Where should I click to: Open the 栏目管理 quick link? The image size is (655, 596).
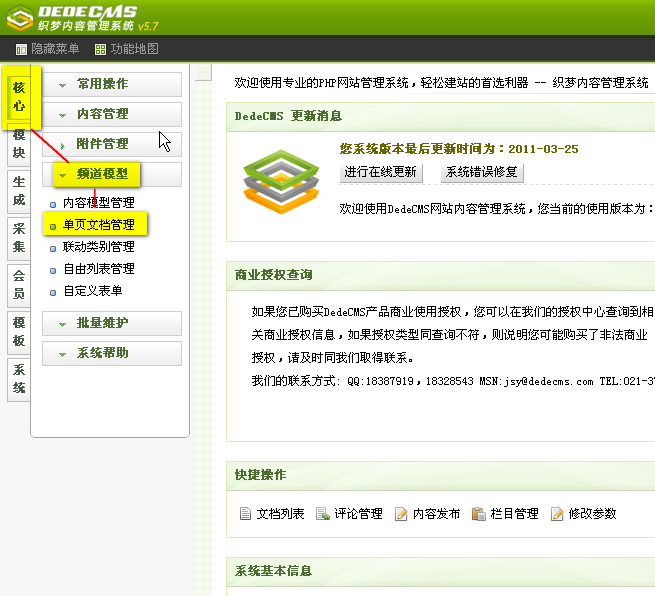pos(514,514)
